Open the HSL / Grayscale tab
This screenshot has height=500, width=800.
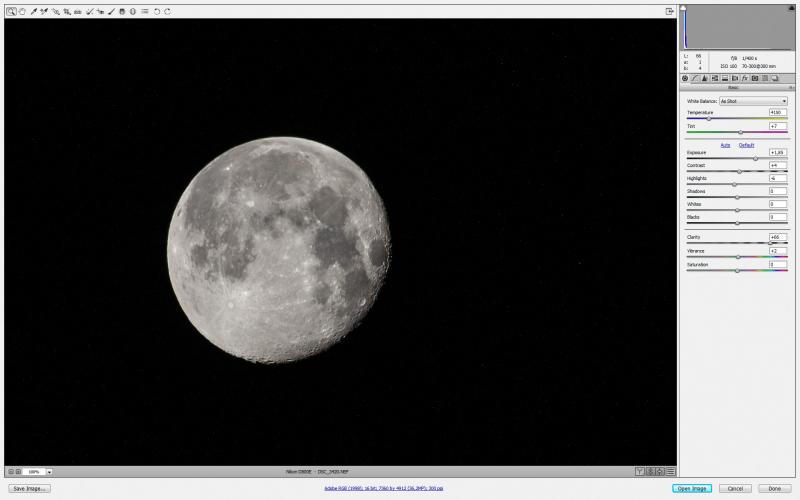click(715, 79)
